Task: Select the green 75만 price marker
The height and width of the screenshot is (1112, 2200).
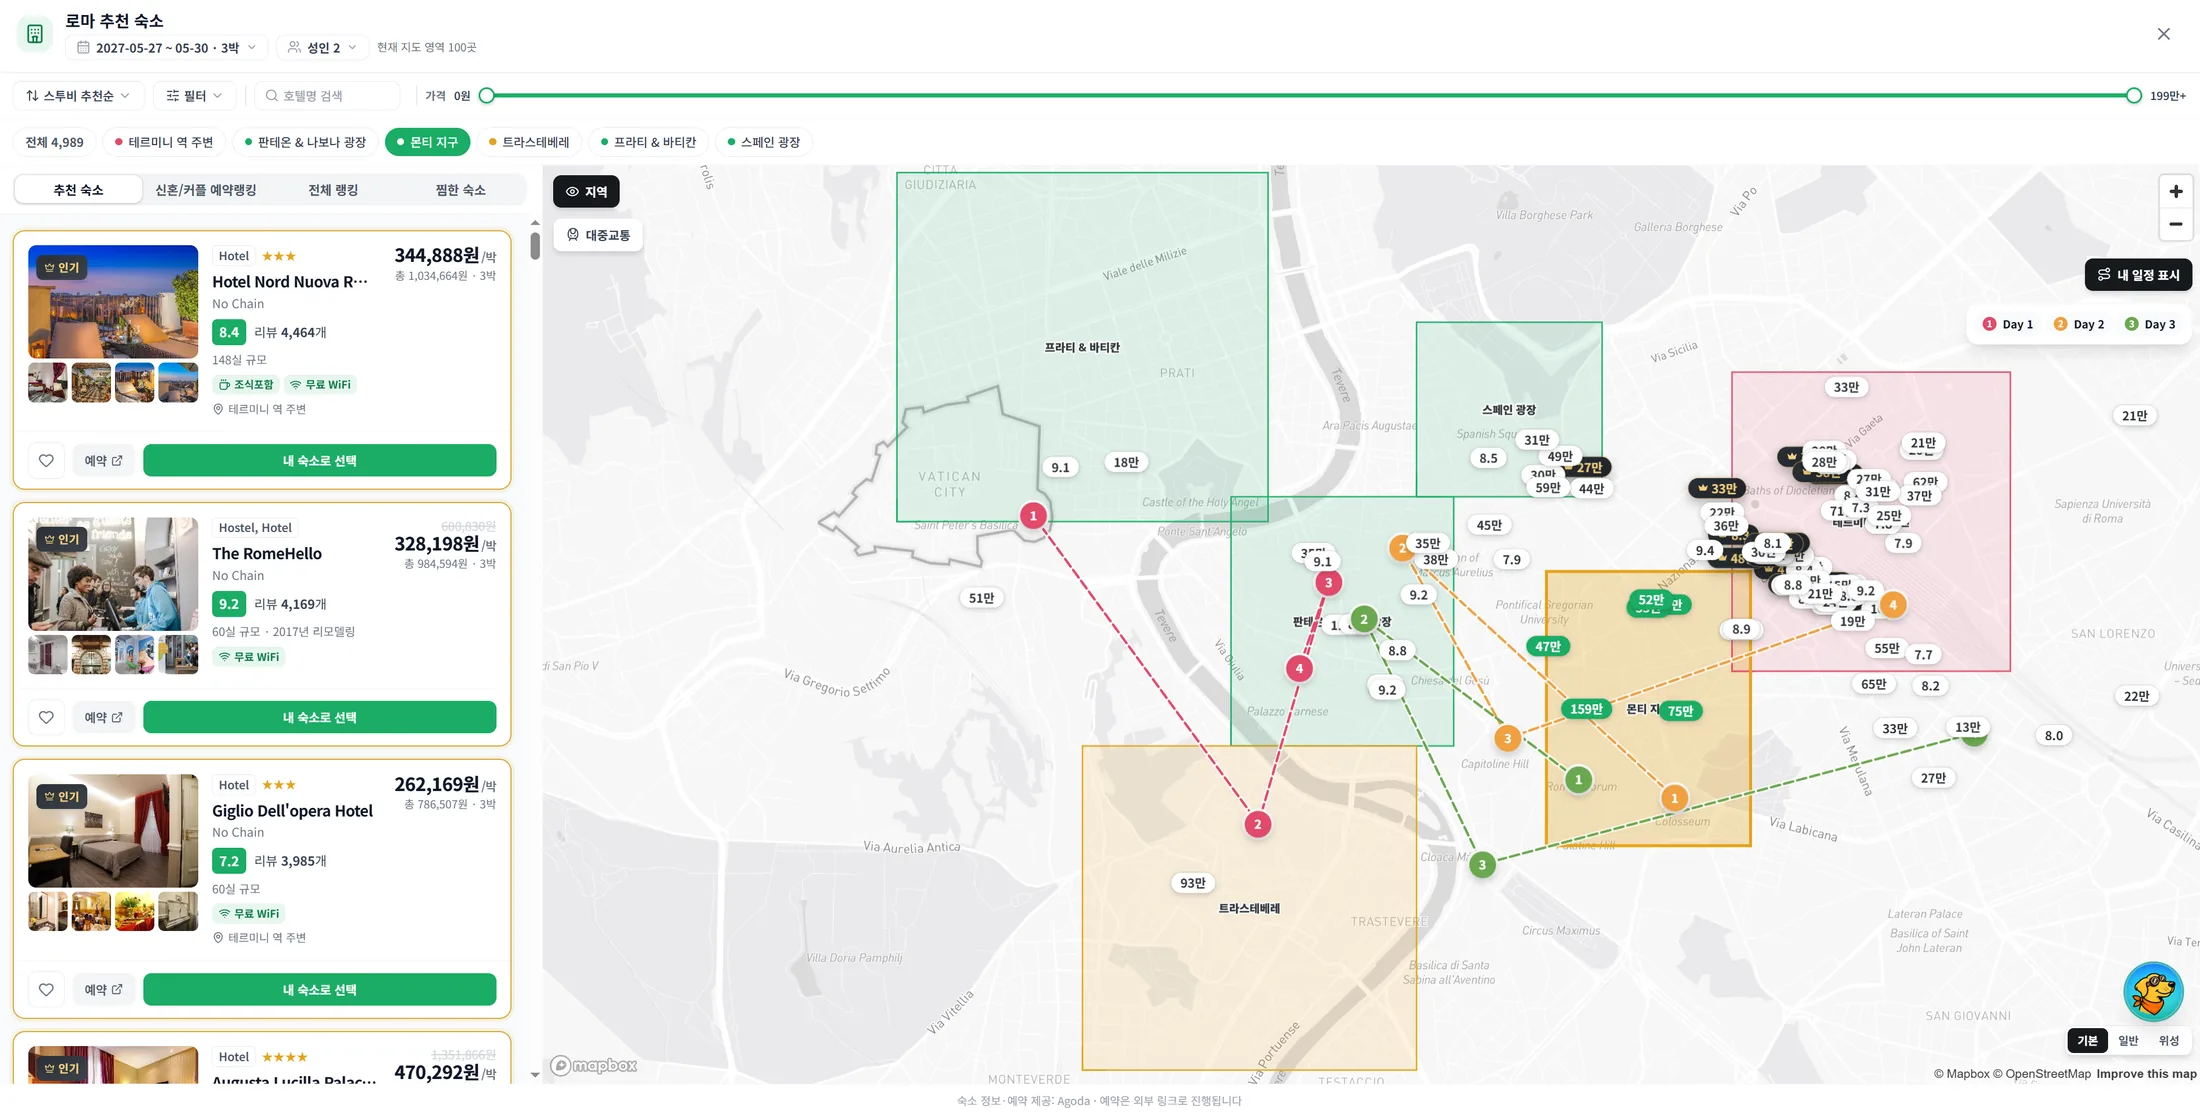Action: pos(1680,711)
